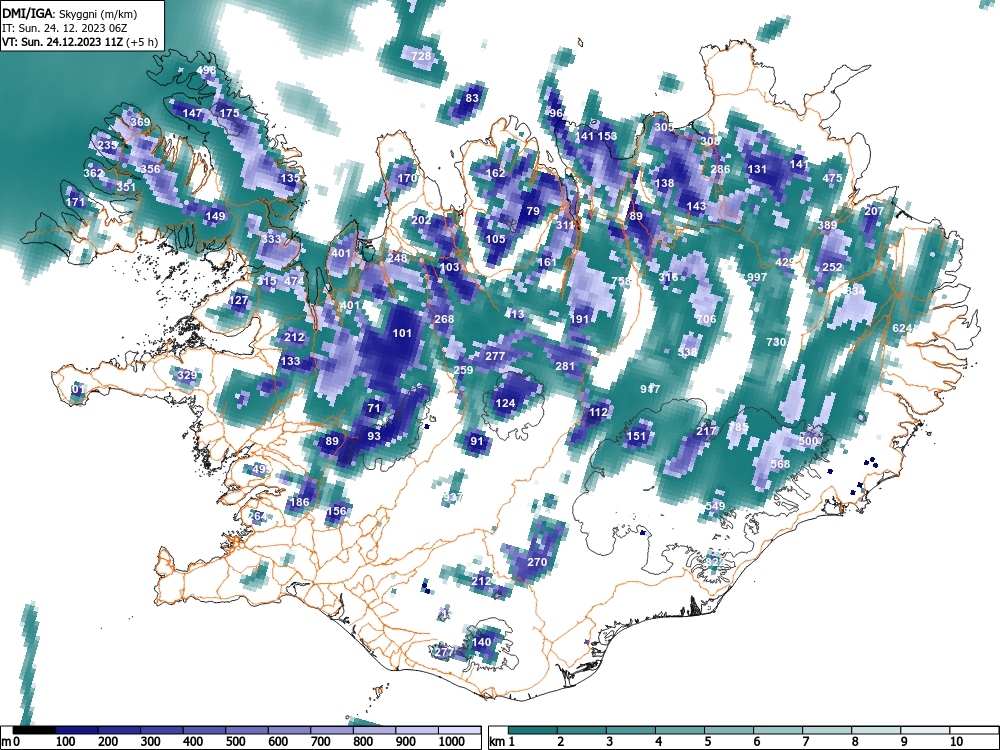Click the '917' visibility value
This screenshot has height=750, width=1000.
click(650, 389)
